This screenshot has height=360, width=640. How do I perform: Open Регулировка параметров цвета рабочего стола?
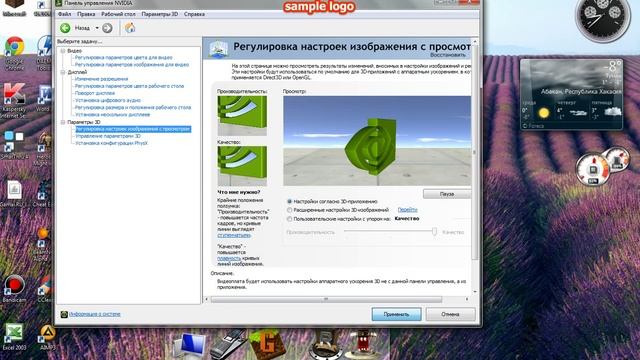129,86
